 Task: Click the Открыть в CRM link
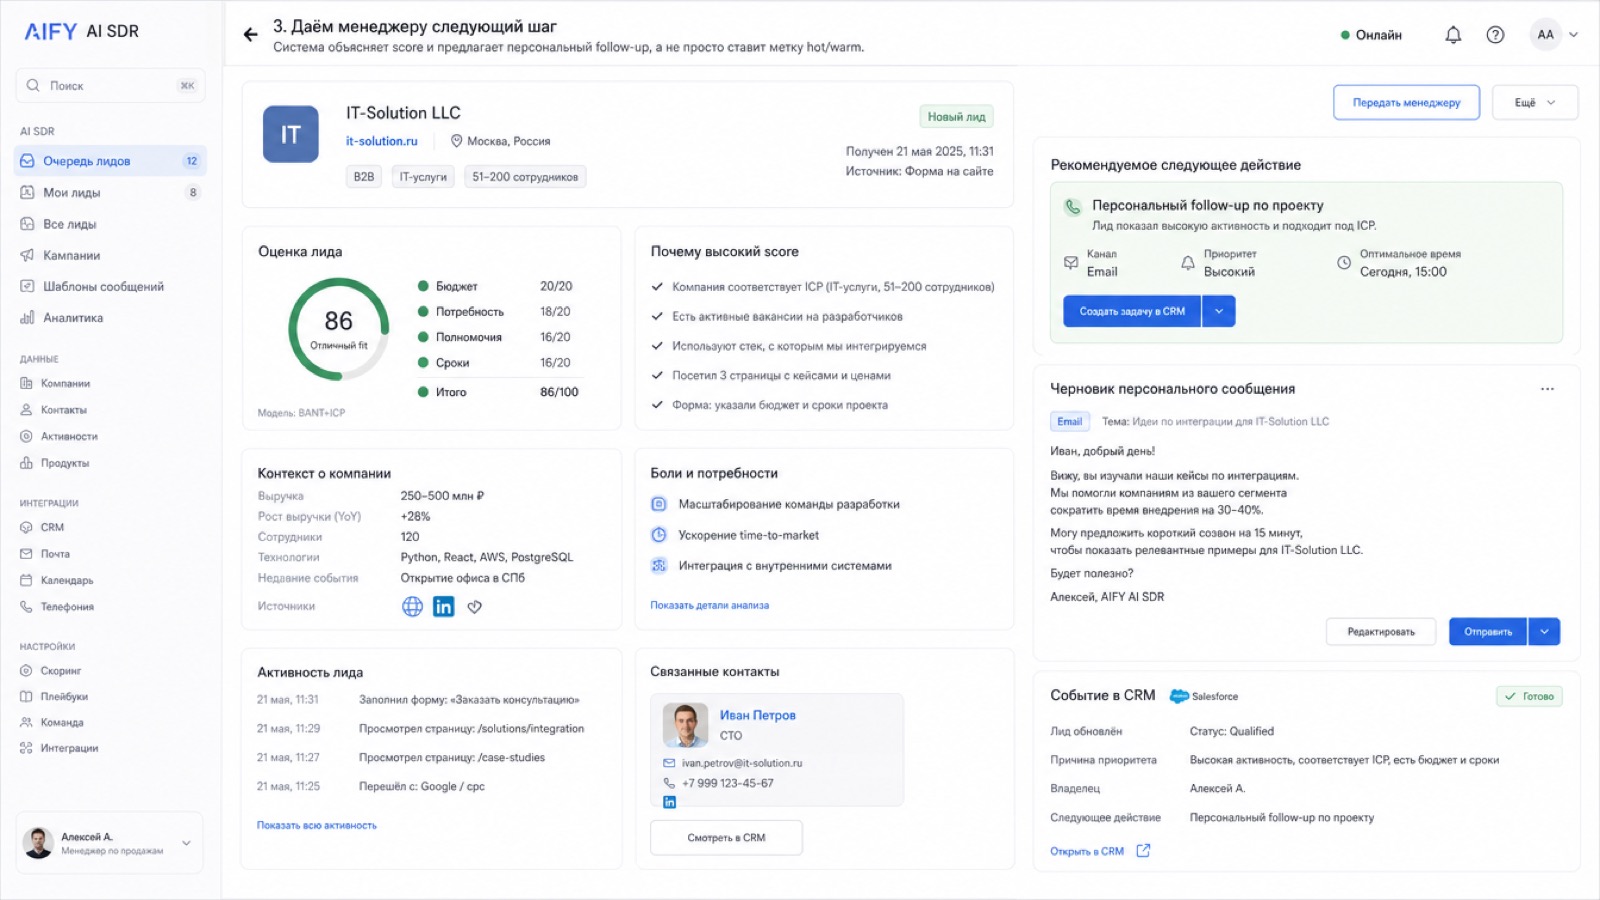(1087, 851)
